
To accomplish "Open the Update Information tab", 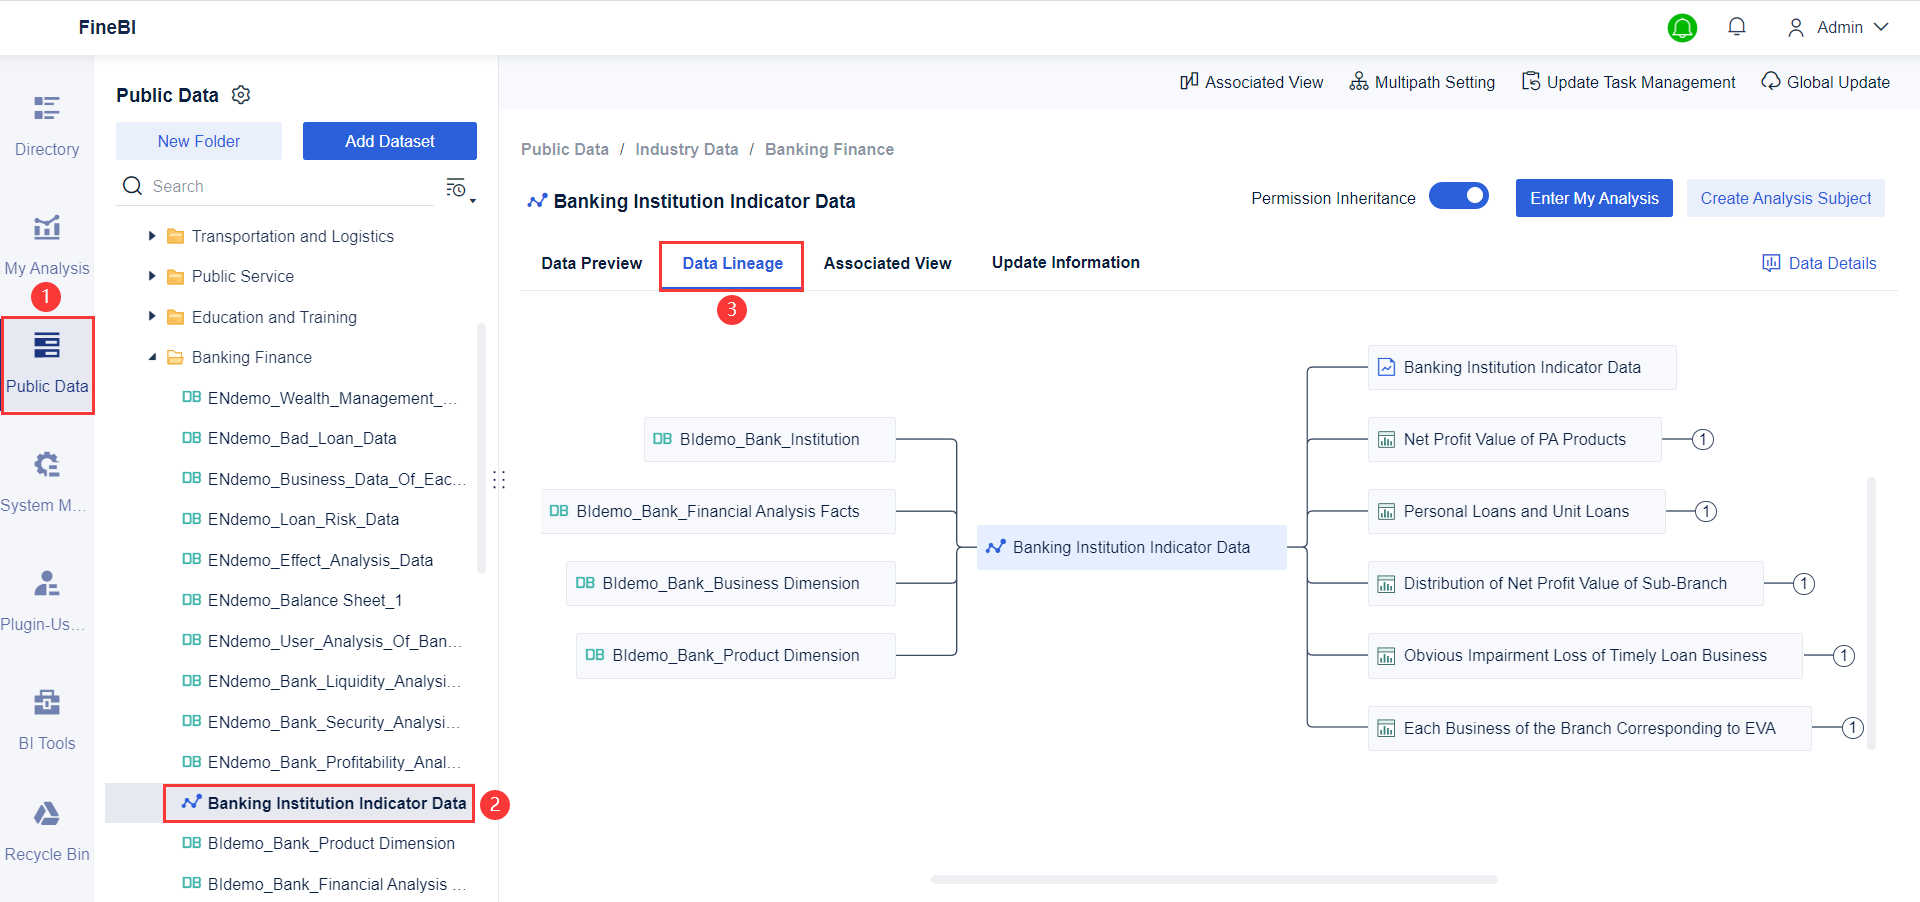I will [x=1065, y=263].
